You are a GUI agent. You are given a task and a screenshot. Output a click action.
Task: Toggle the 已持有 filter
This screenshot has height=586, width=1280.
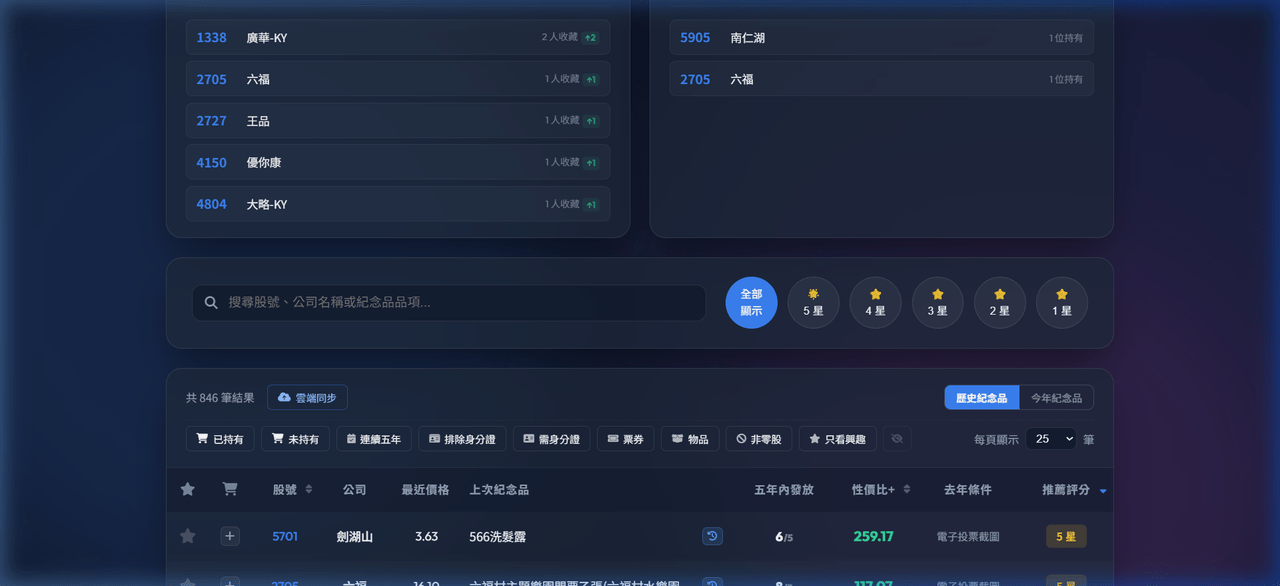(220, 439)
